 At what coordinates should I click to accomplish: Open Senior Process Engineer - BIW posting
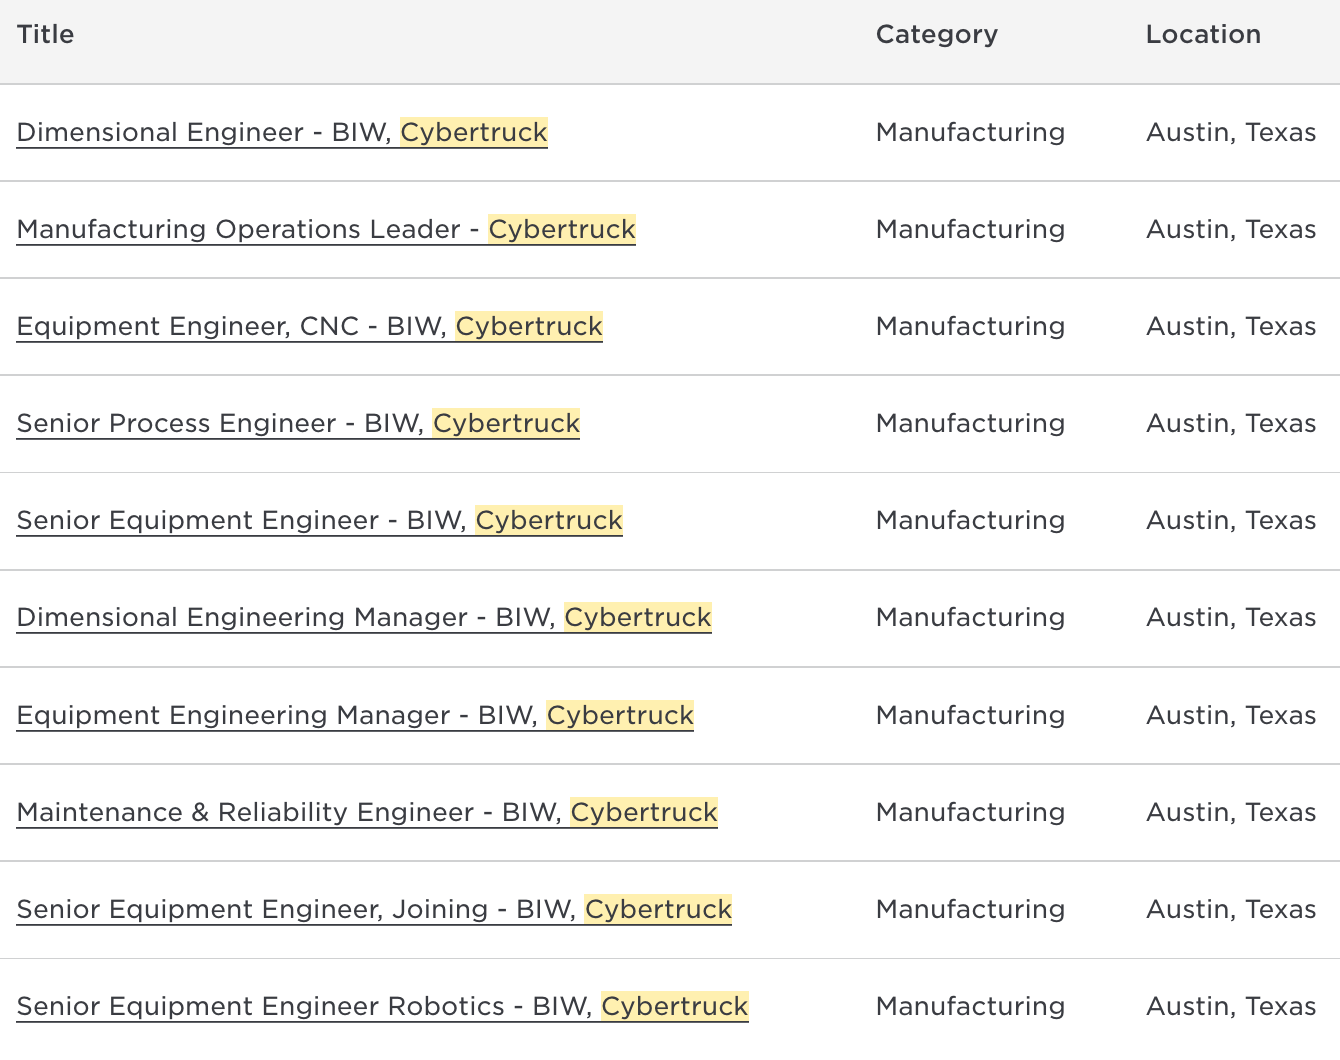pos(298,424)
